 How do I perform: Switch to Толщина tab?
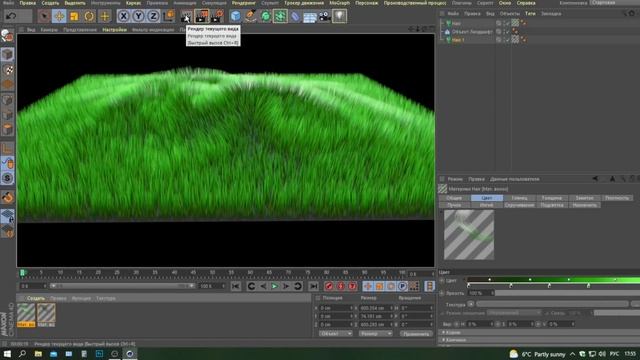pos(552,198)
